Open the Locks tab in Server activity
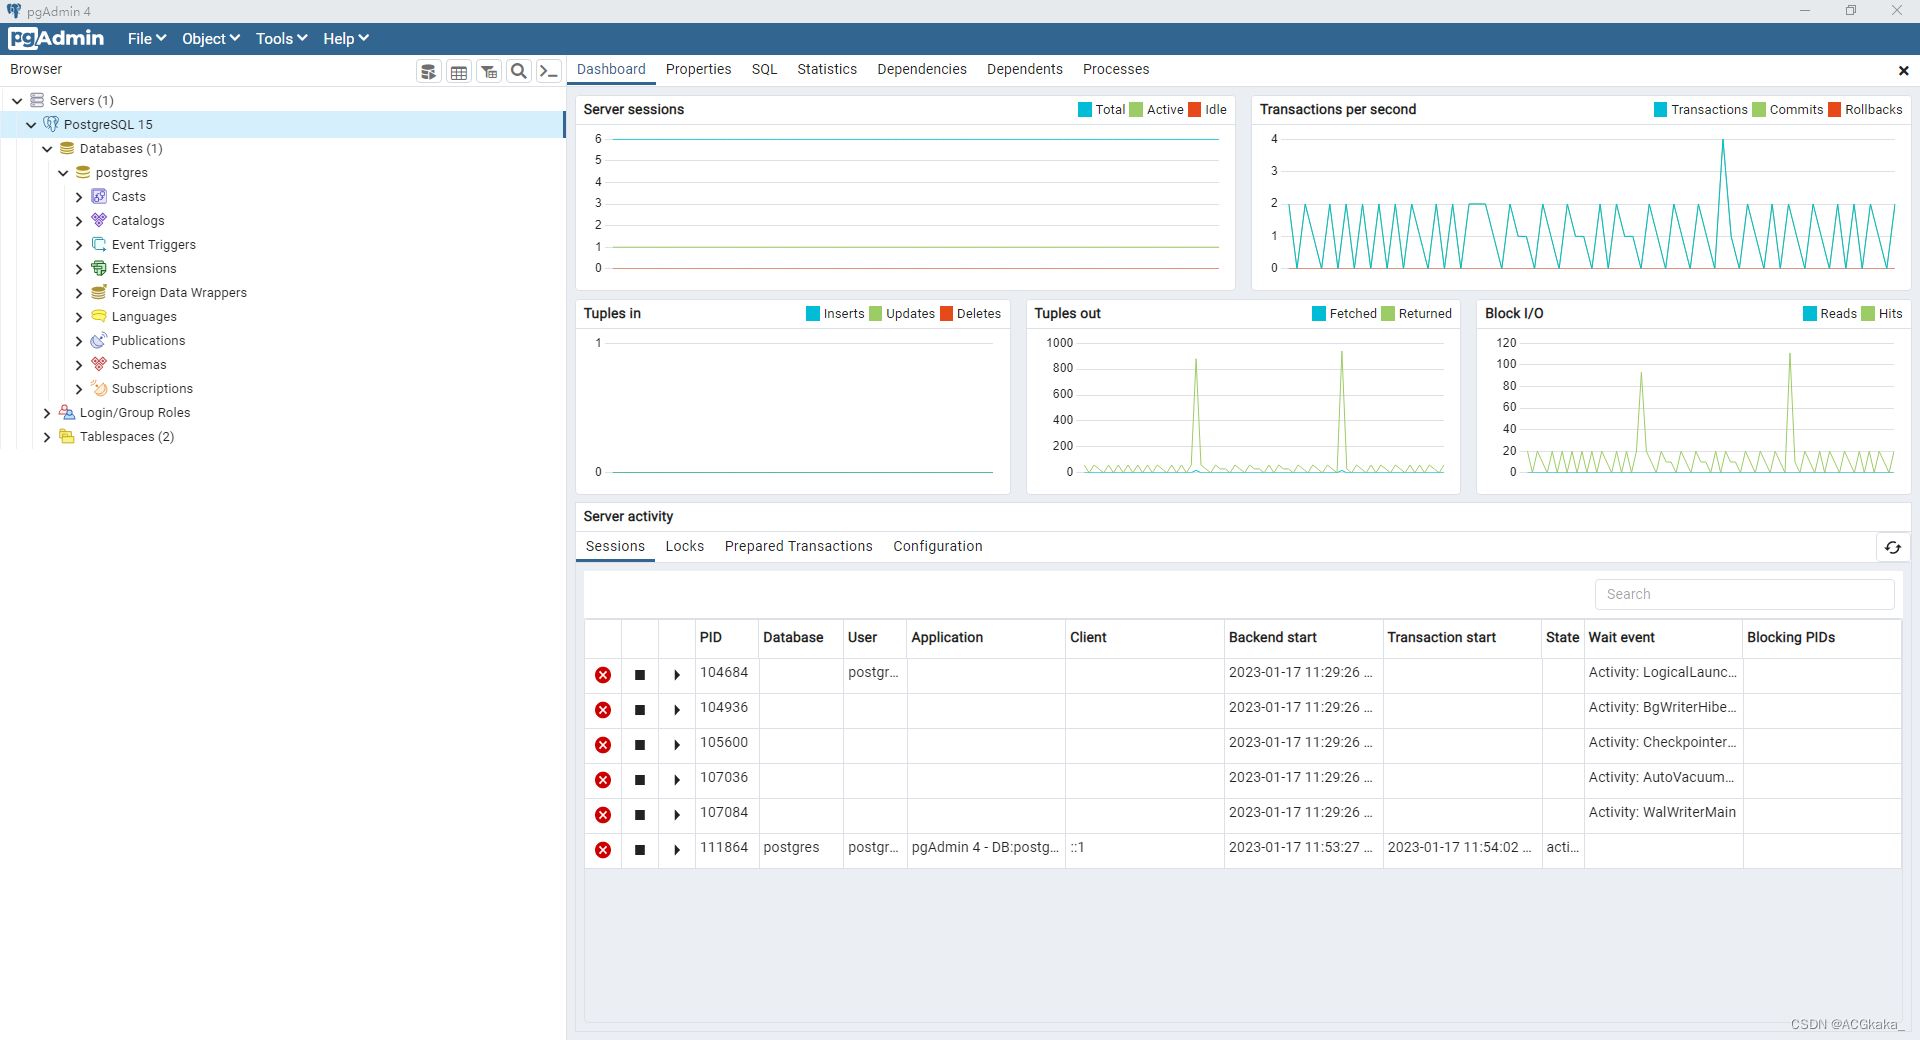This screenshot has height=1040, width=1920. coord(684,546)
